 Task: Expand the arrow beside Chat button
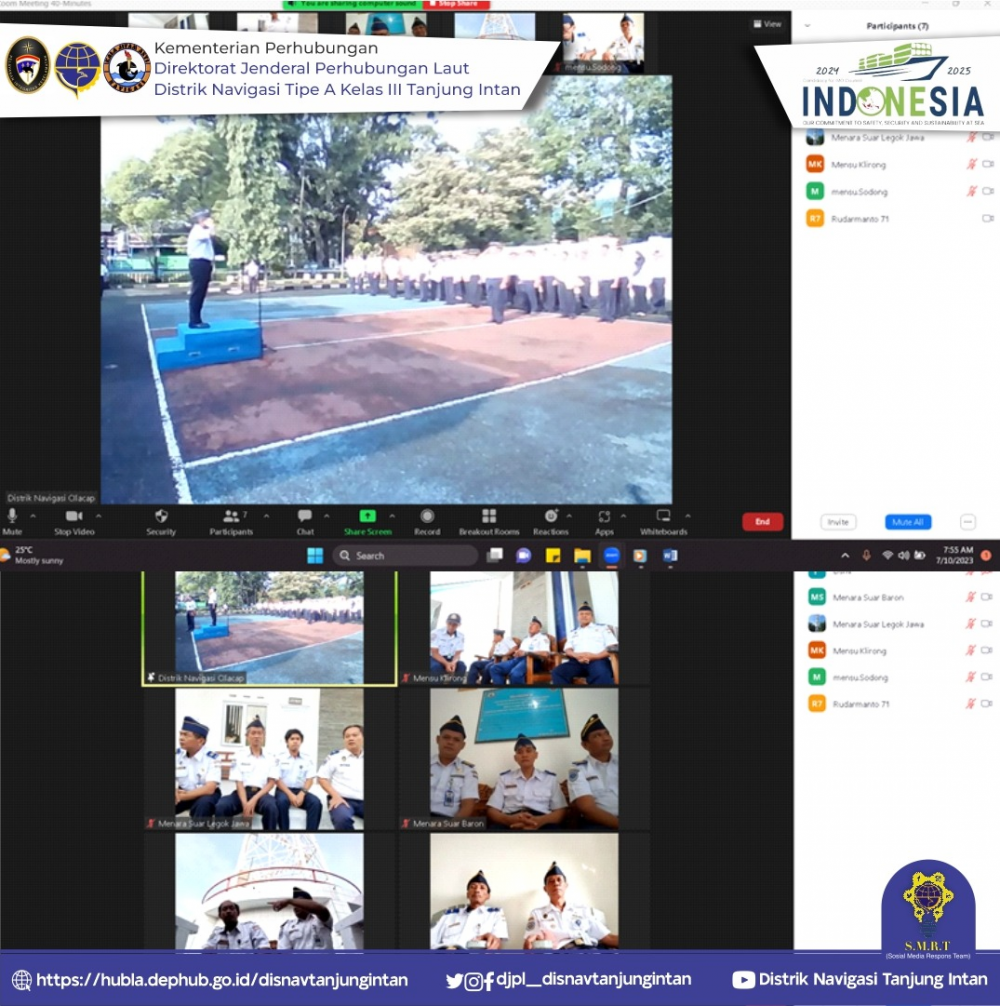click(x=326, y=515)
